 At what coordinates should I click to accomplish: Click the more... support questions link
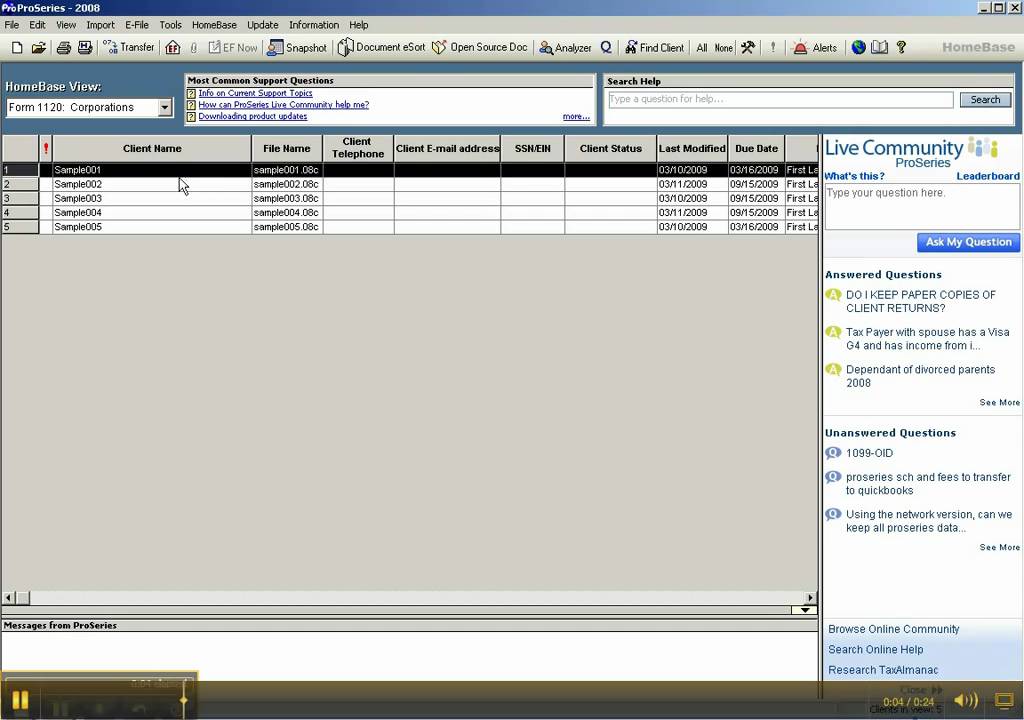pos(576,116)
